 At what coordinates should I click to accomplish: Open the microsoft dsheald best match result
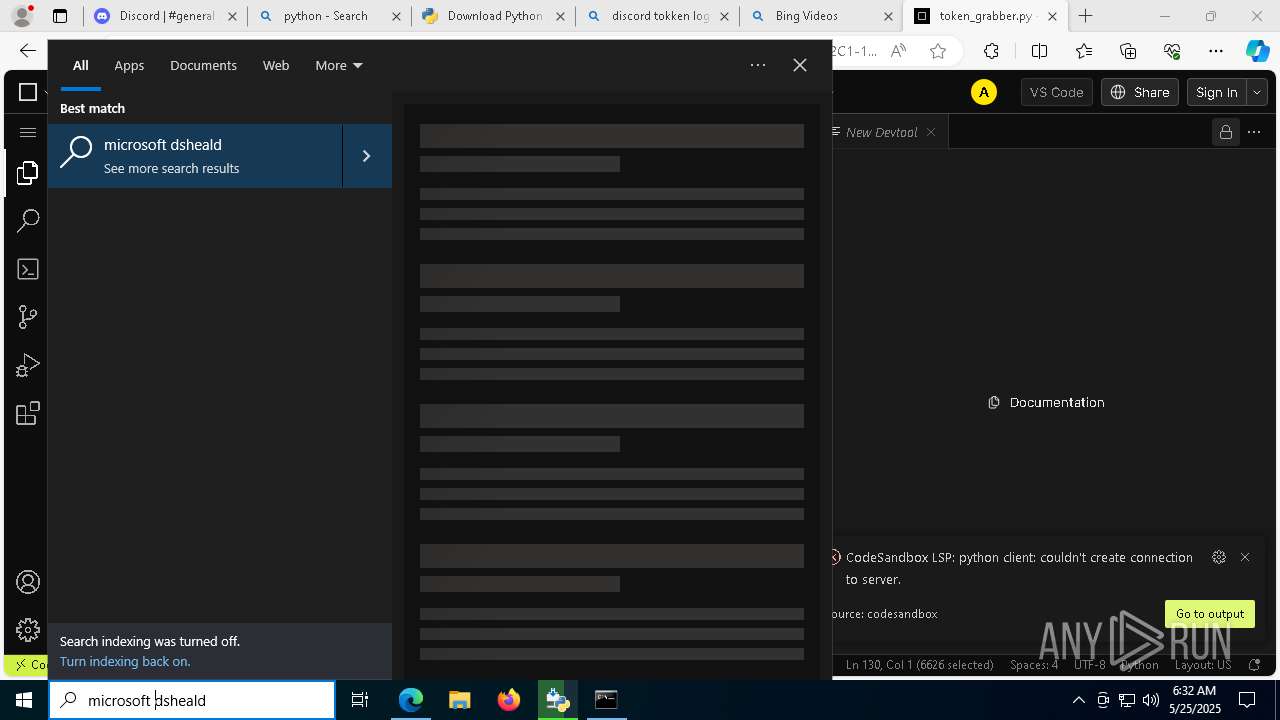point(196,156)
